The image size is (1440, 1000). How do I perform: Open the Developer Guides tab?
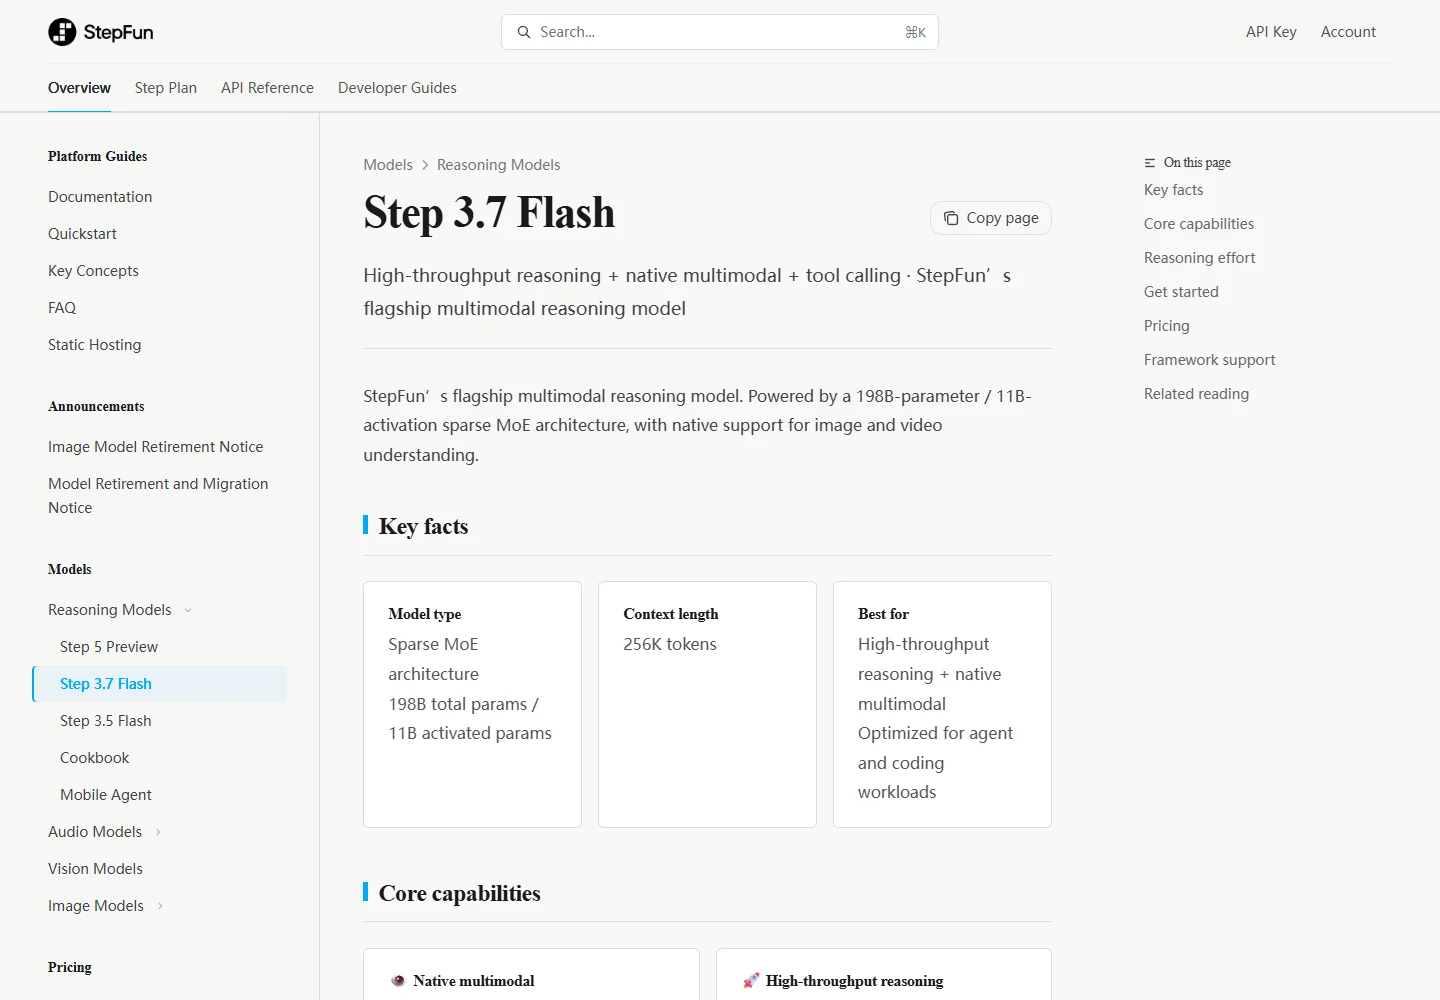tap(397, 88)
